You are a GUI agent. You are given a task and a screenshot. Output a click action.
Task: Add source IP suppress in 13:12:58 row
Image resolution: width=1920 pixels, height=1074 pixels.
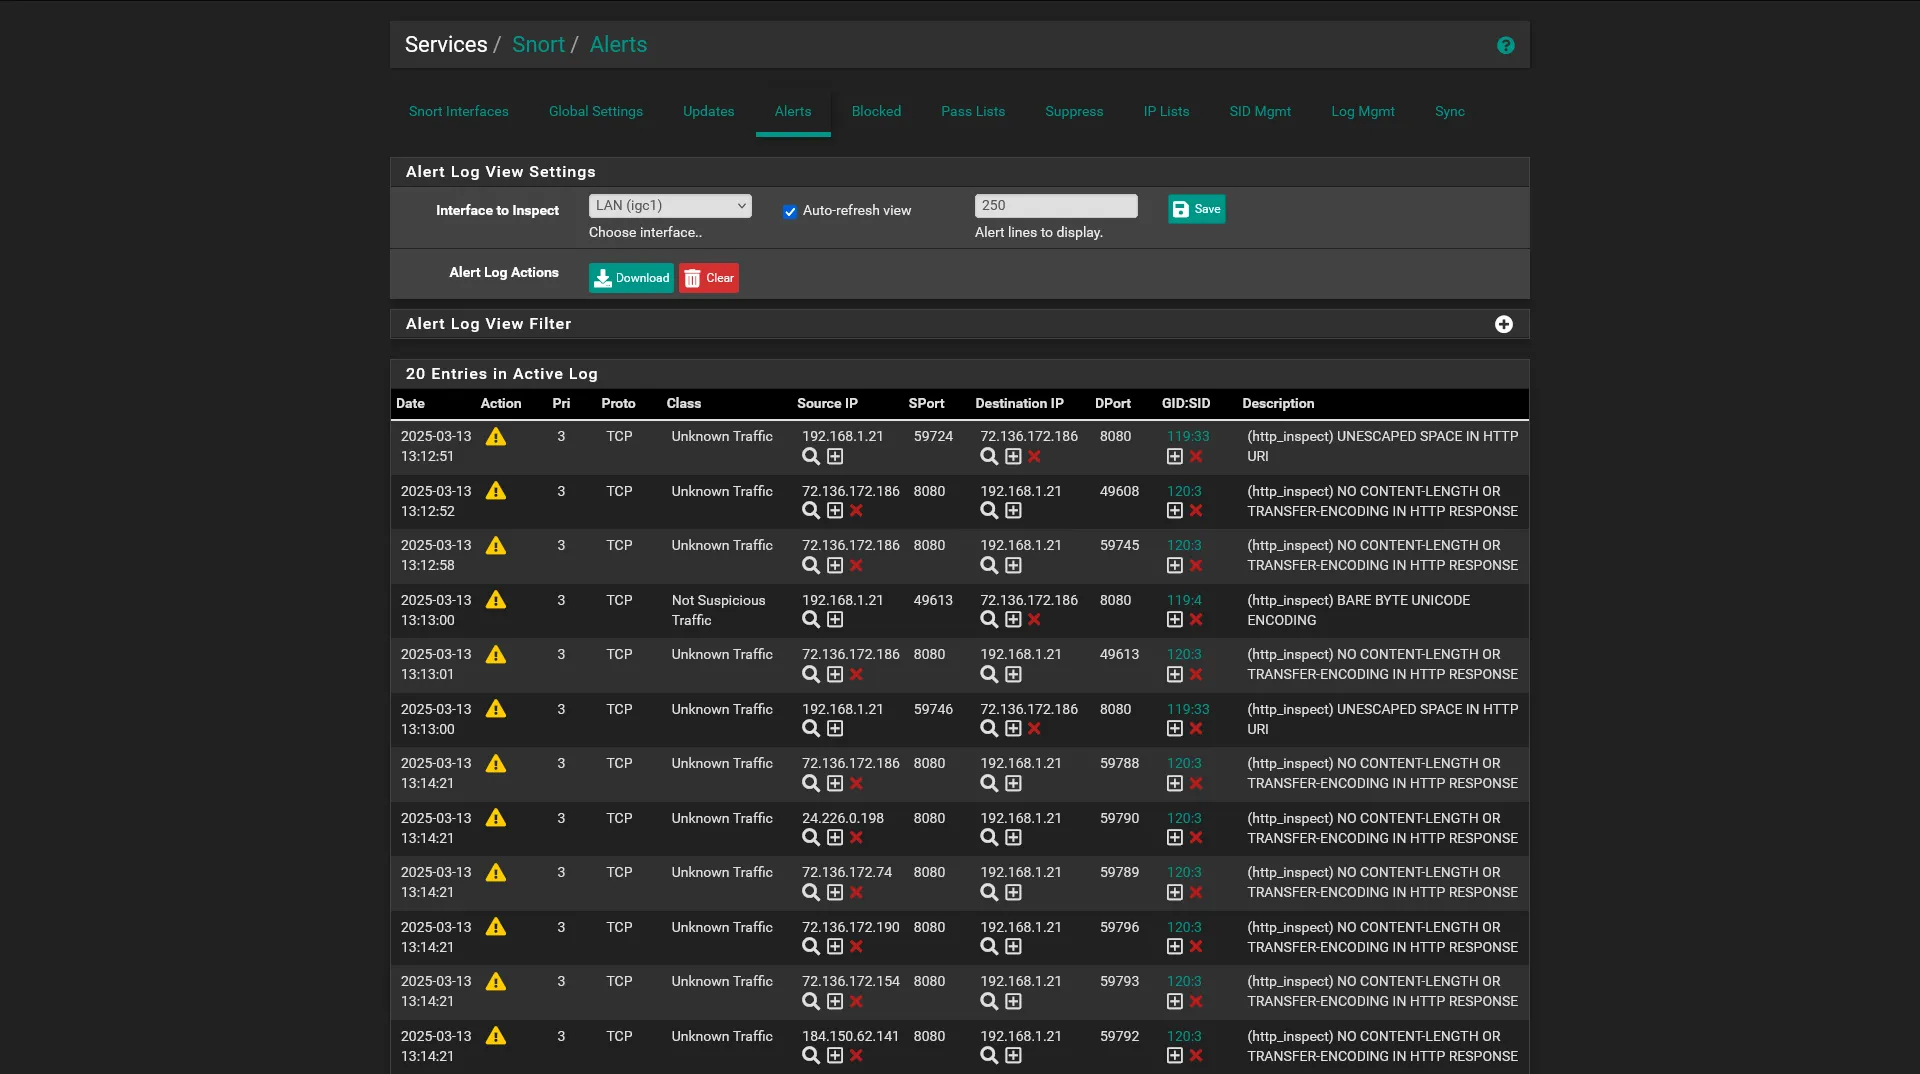(x=835, y=566)
